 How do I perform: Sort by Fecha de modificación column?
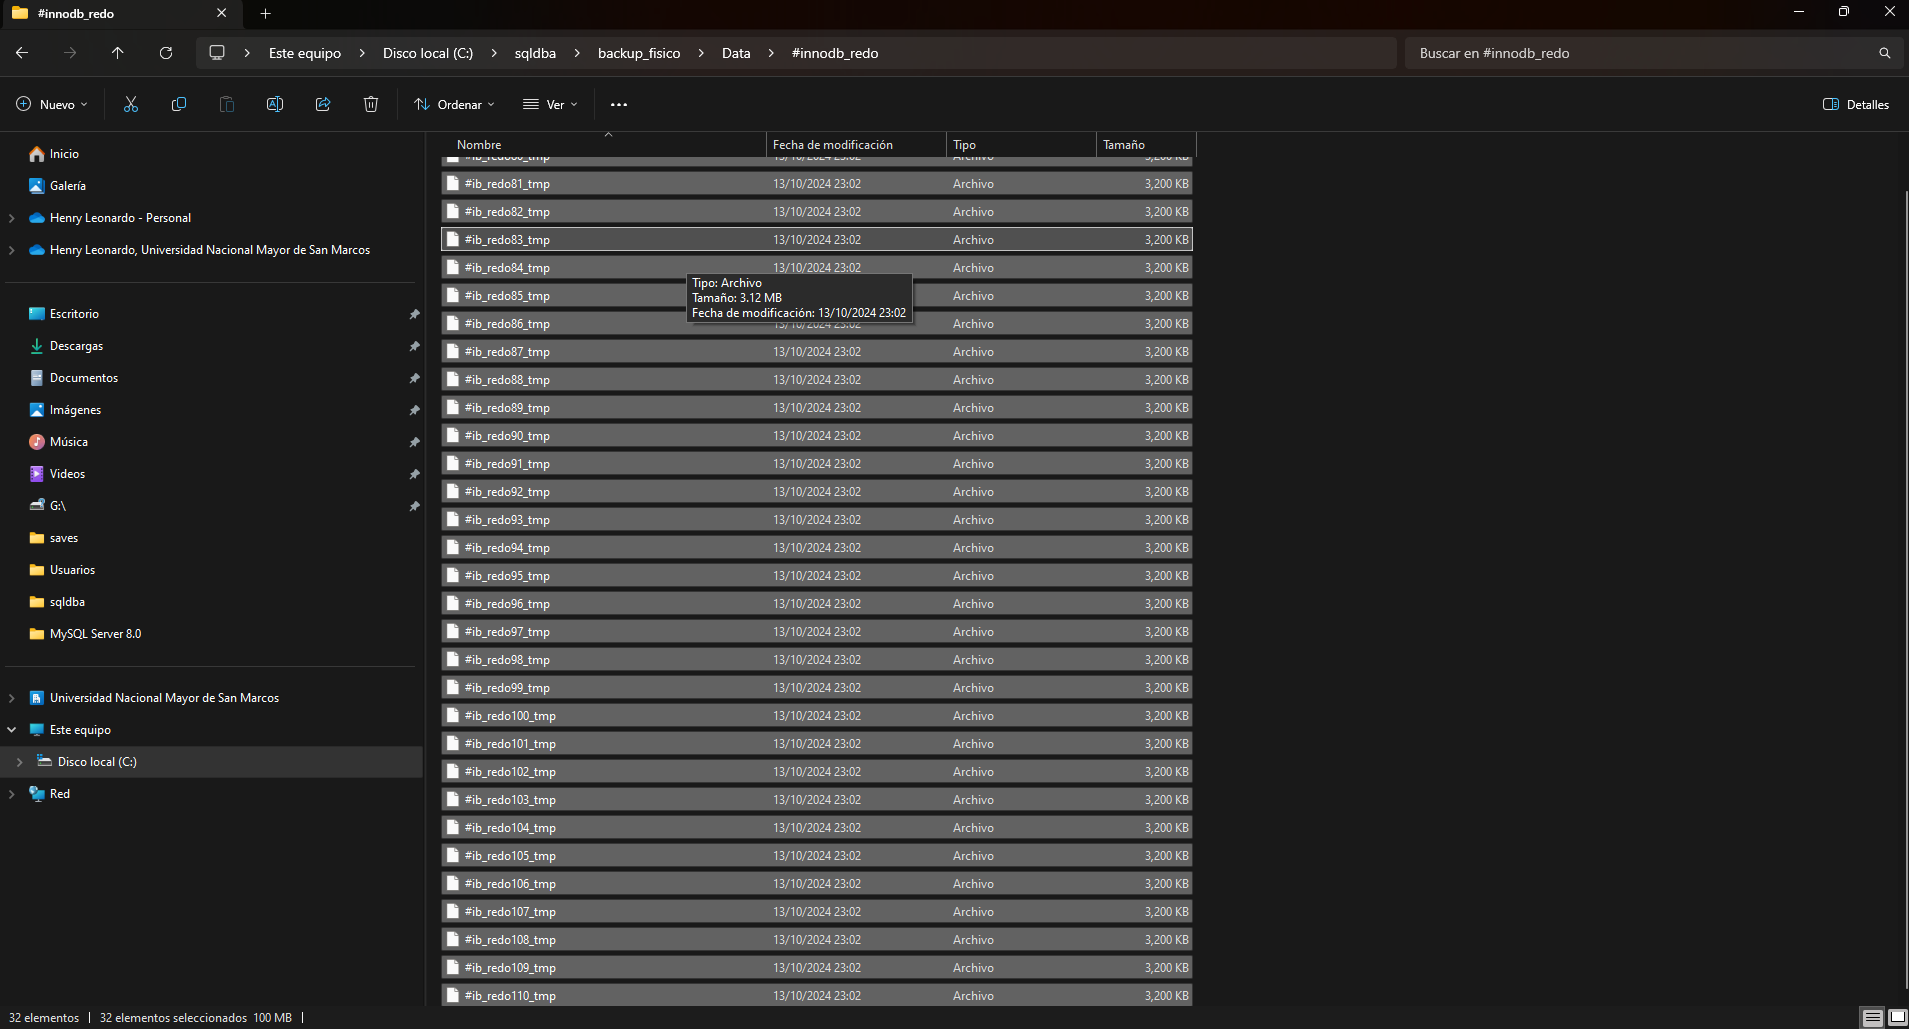pyautogui.click(x=857, y=145)
